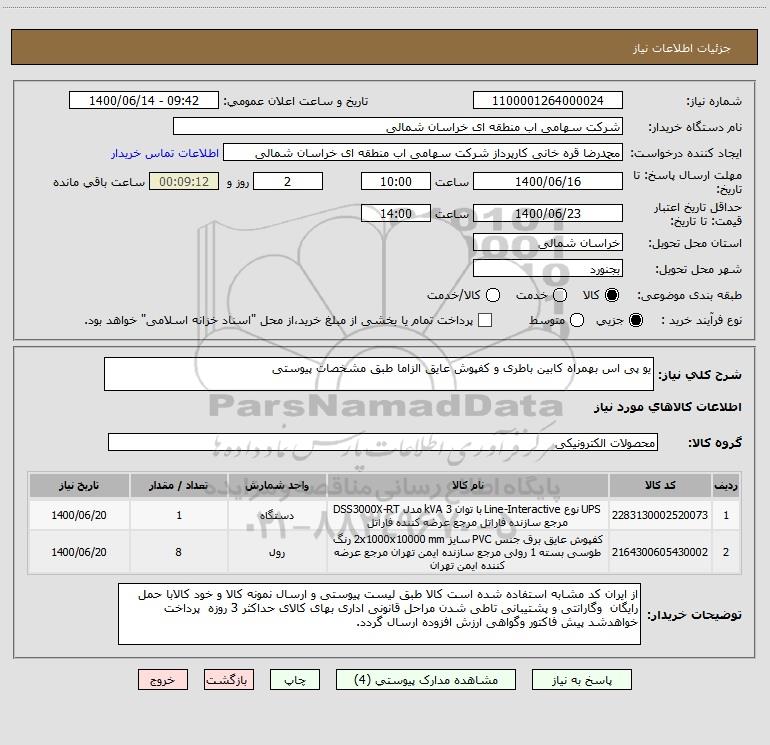Select the کالا radio button

(x=612, y=295)
